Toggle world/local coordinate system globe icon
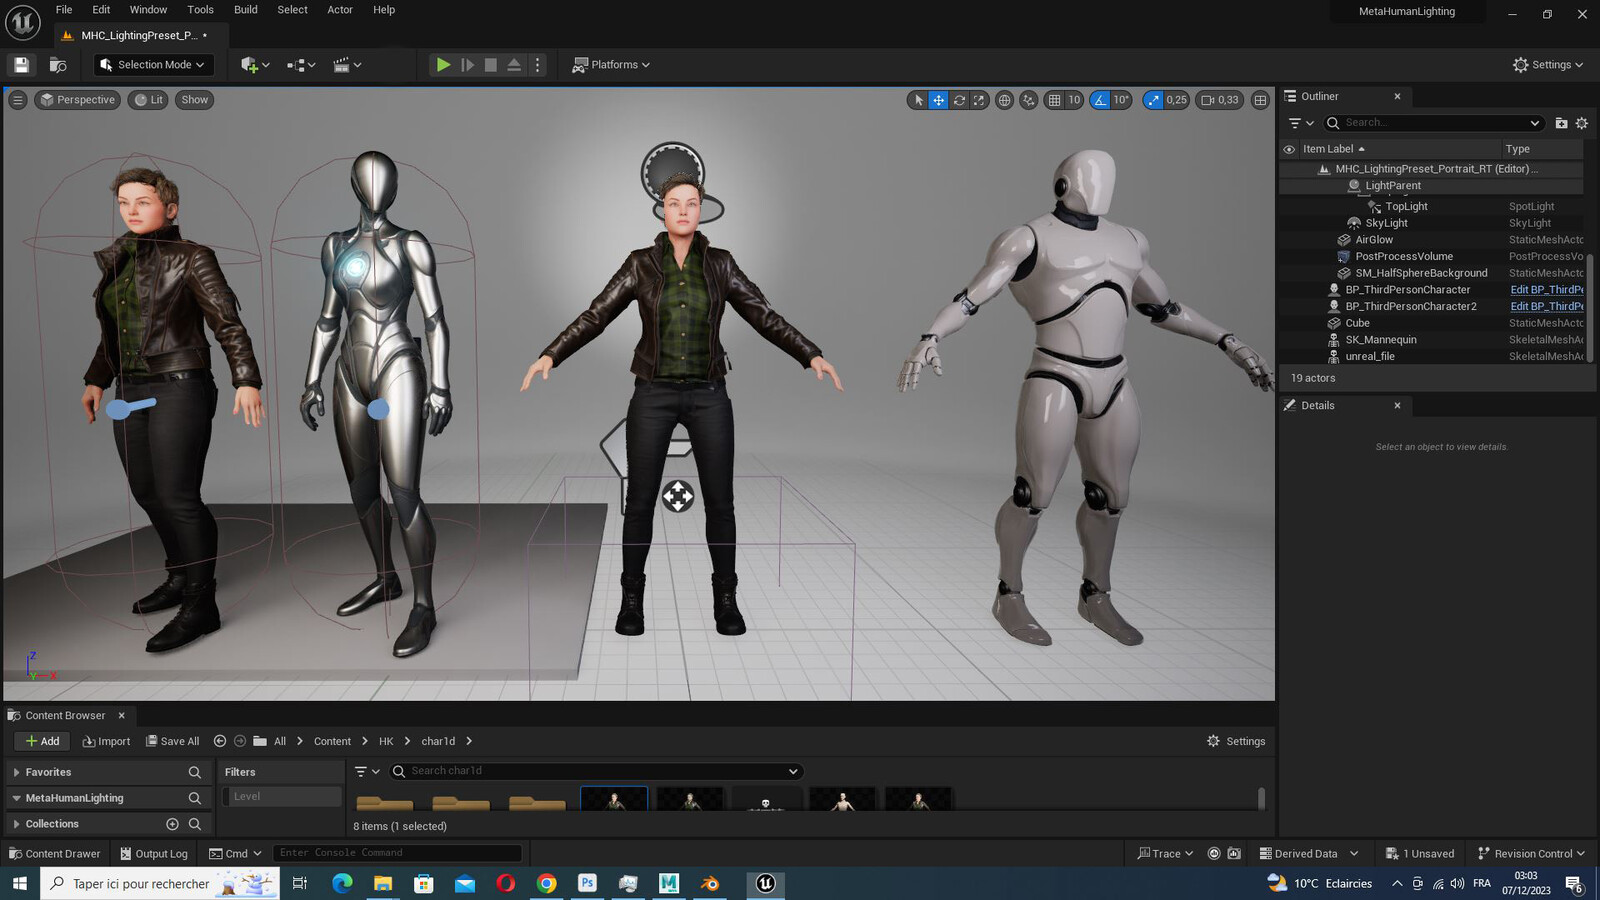Image resolution: width=1600 pixels, height=900 pixels. (1004, 100)
